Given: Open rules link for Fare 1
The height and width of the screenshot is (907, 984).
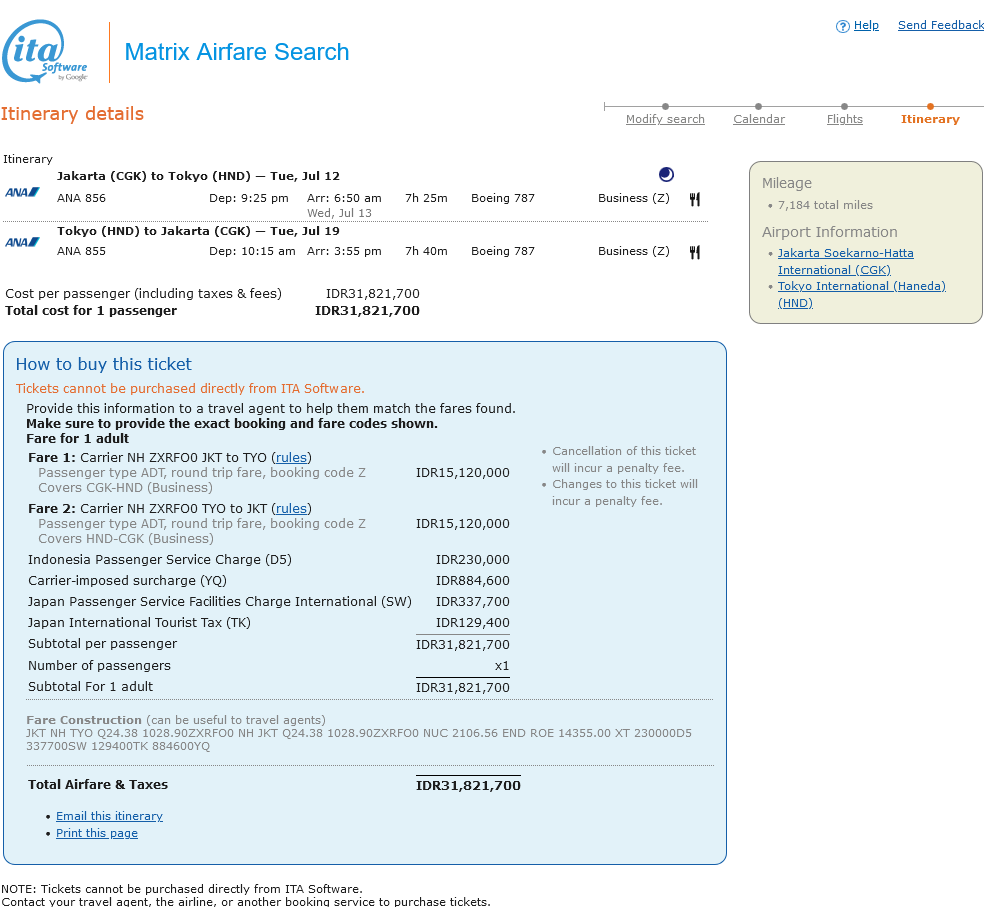Looking at the screenshot, I should (291, 458).
